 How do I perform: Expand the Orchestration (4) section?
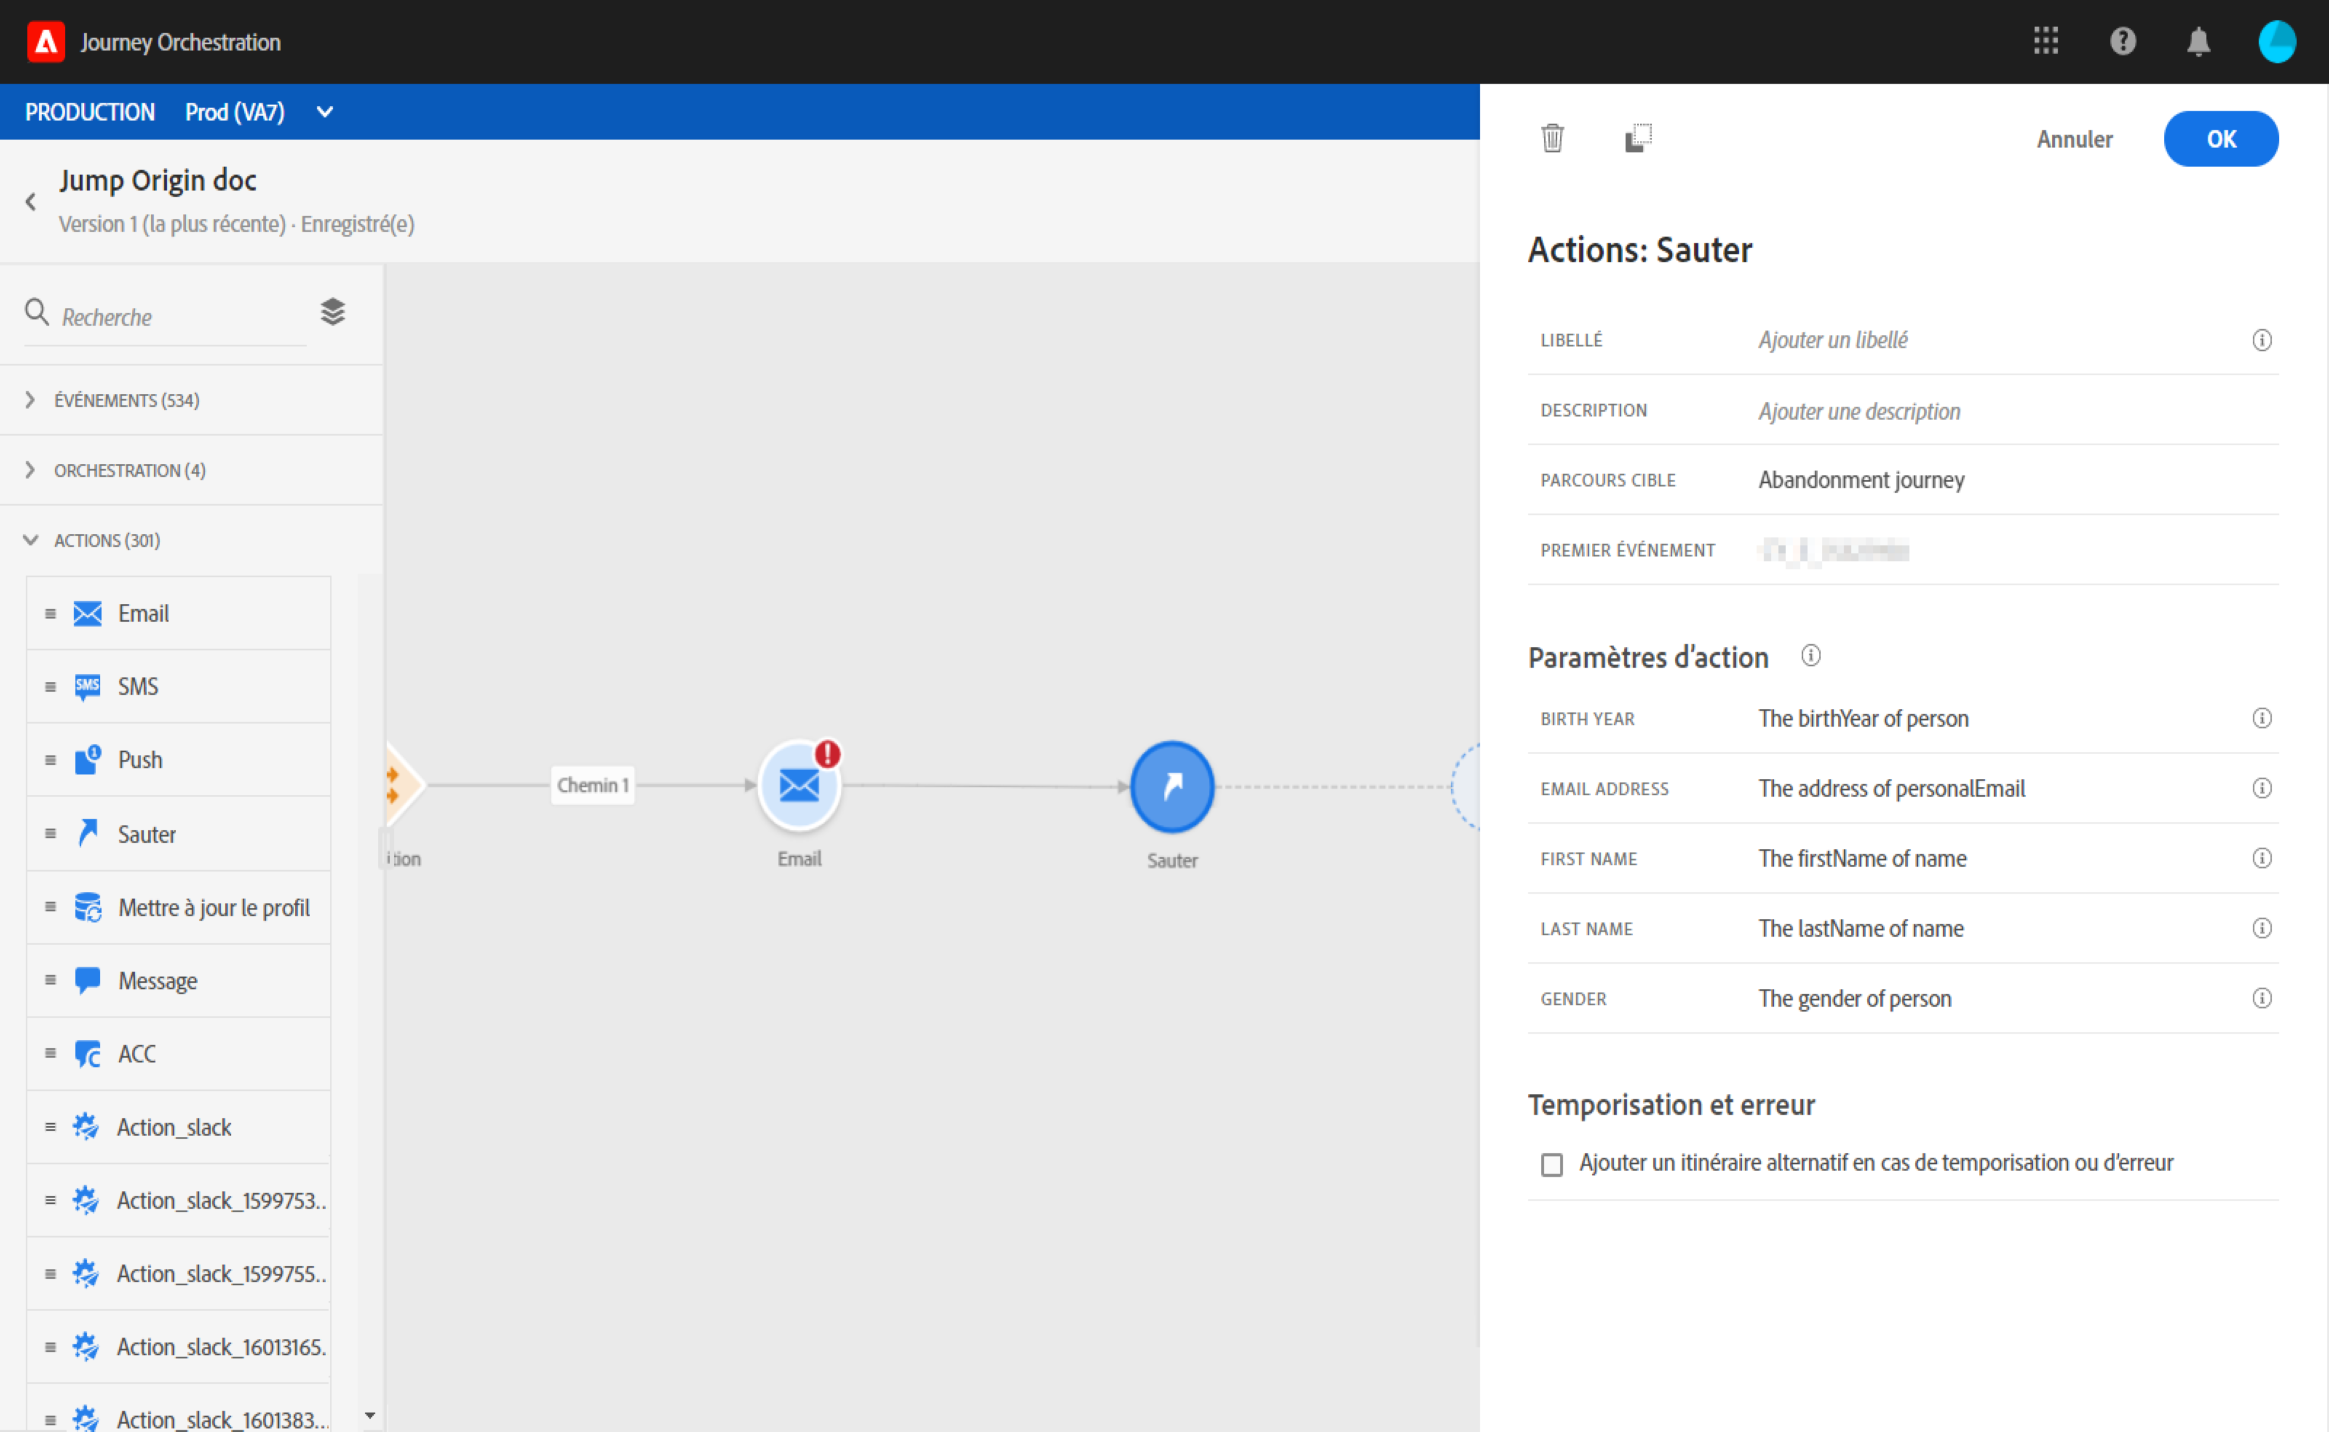click(x=129, y=470)
